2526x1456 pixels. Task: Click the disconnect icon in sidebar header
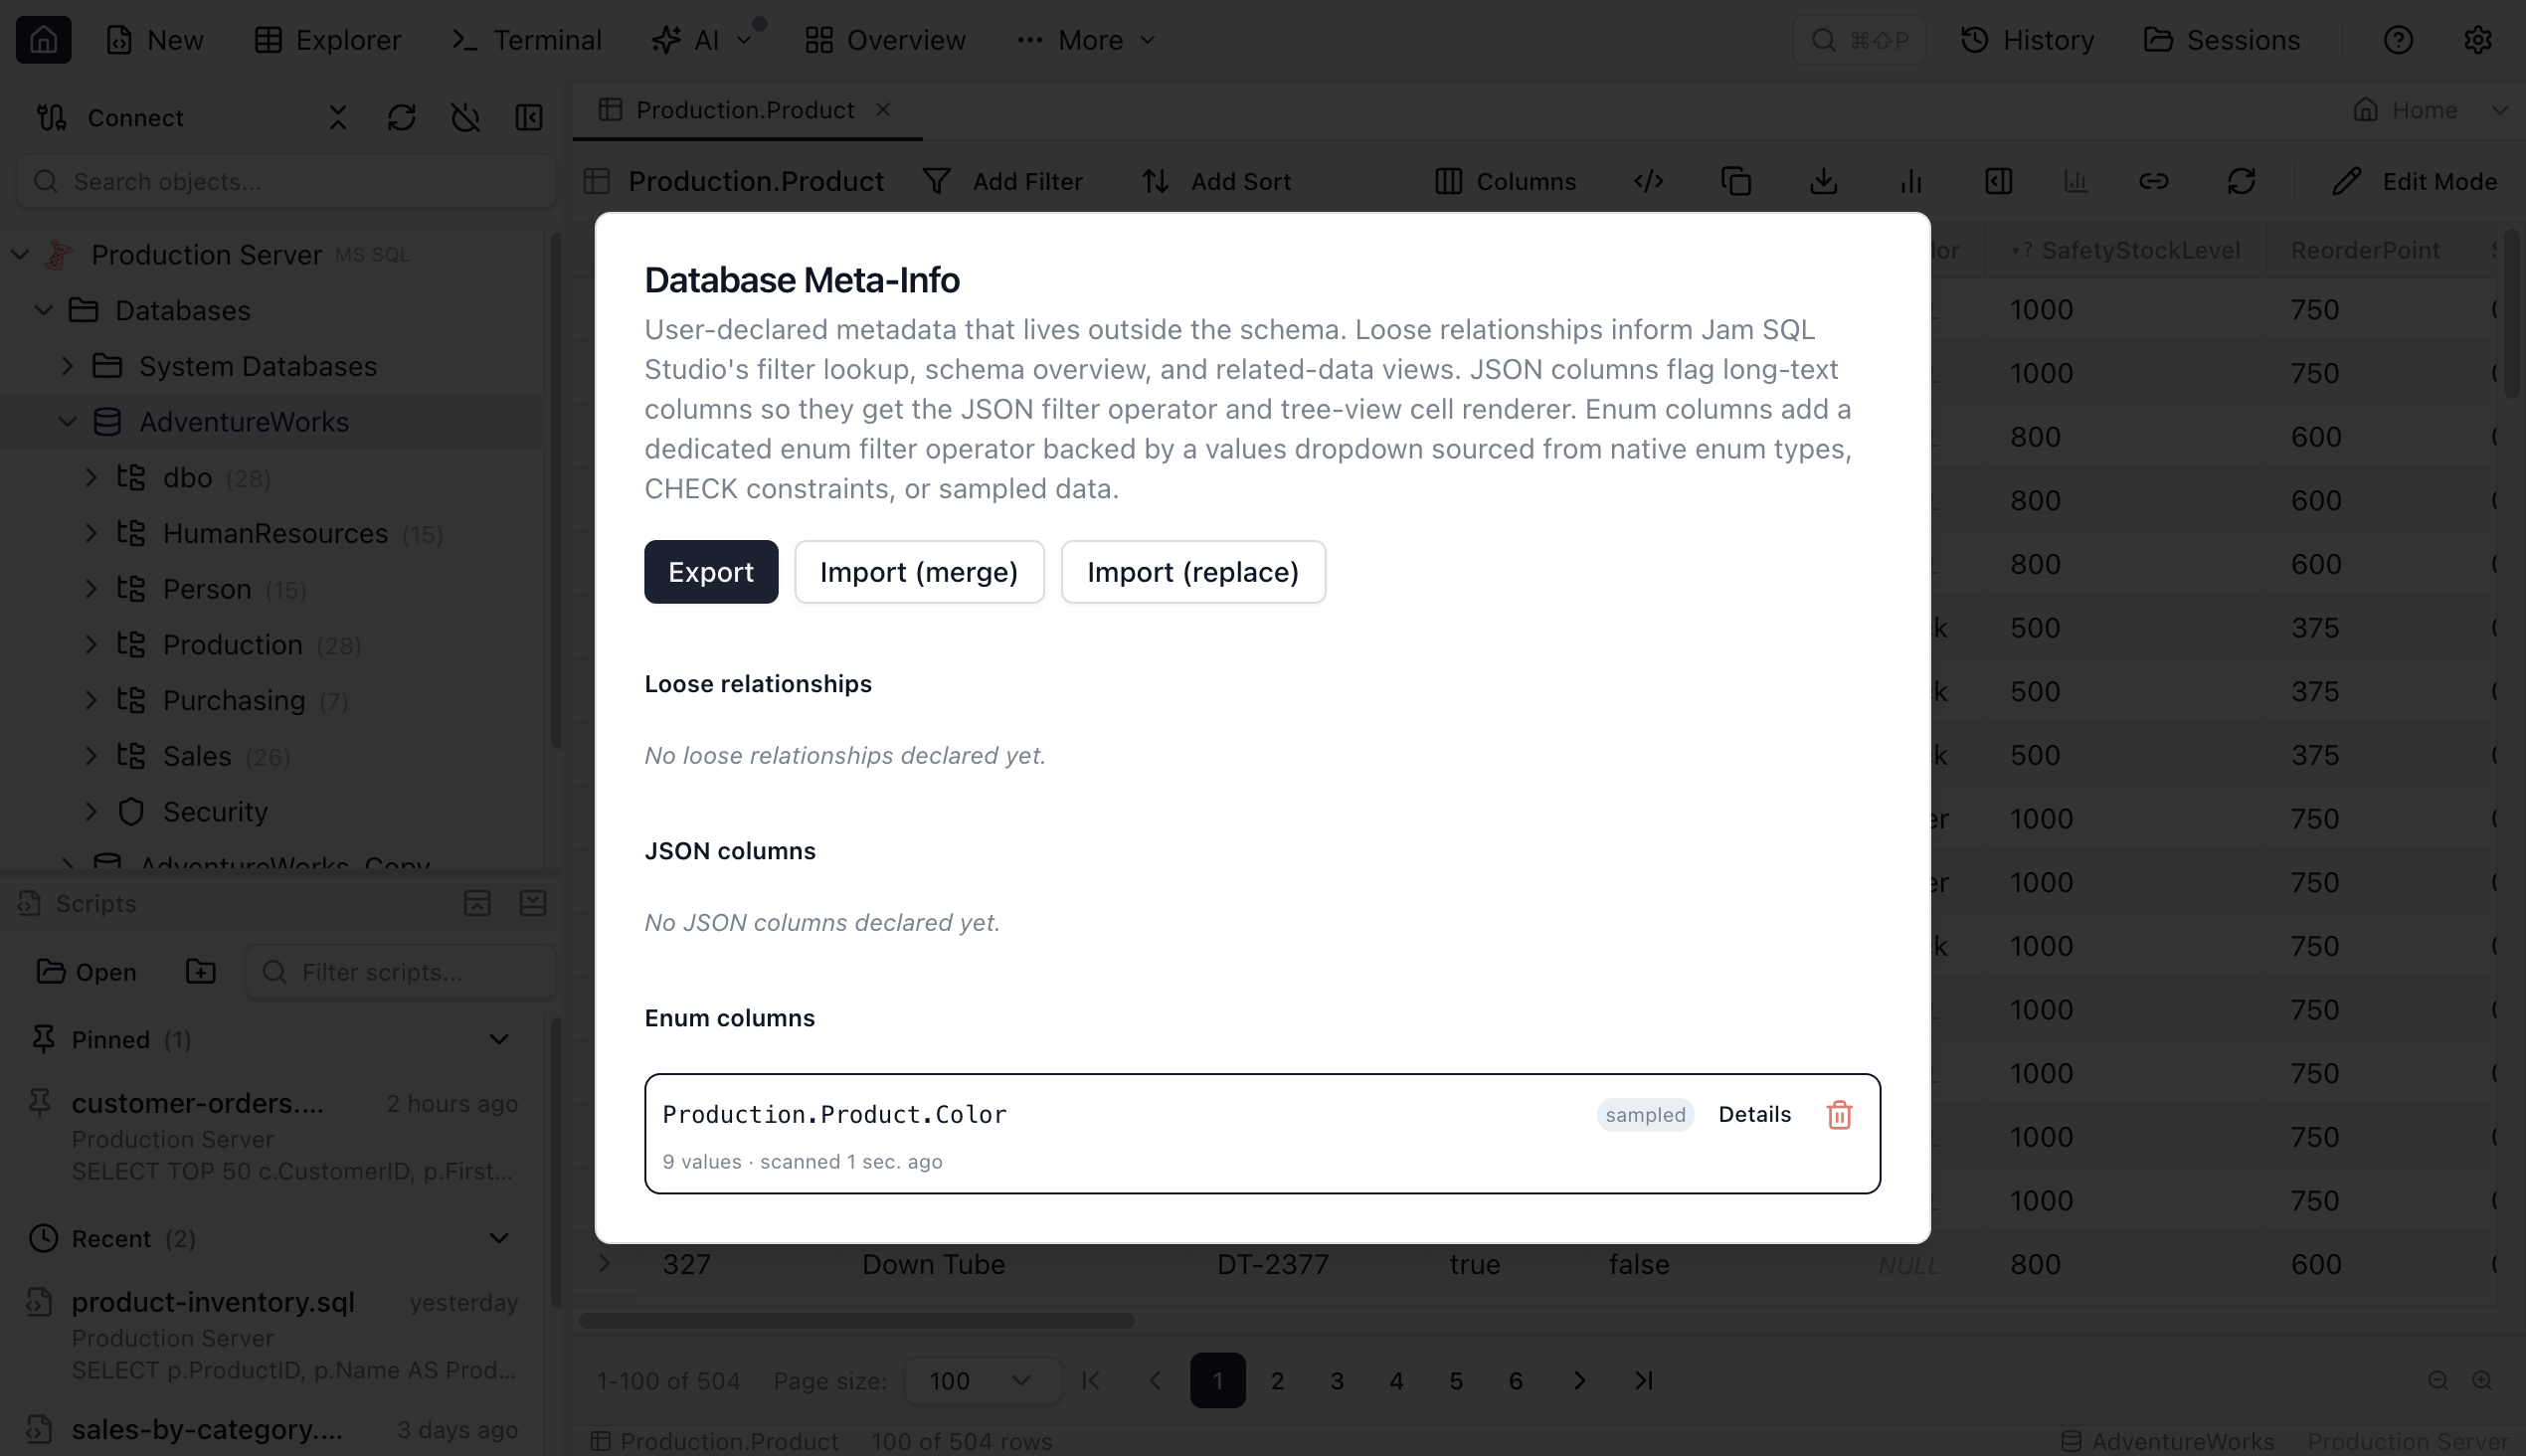[465, 118]
